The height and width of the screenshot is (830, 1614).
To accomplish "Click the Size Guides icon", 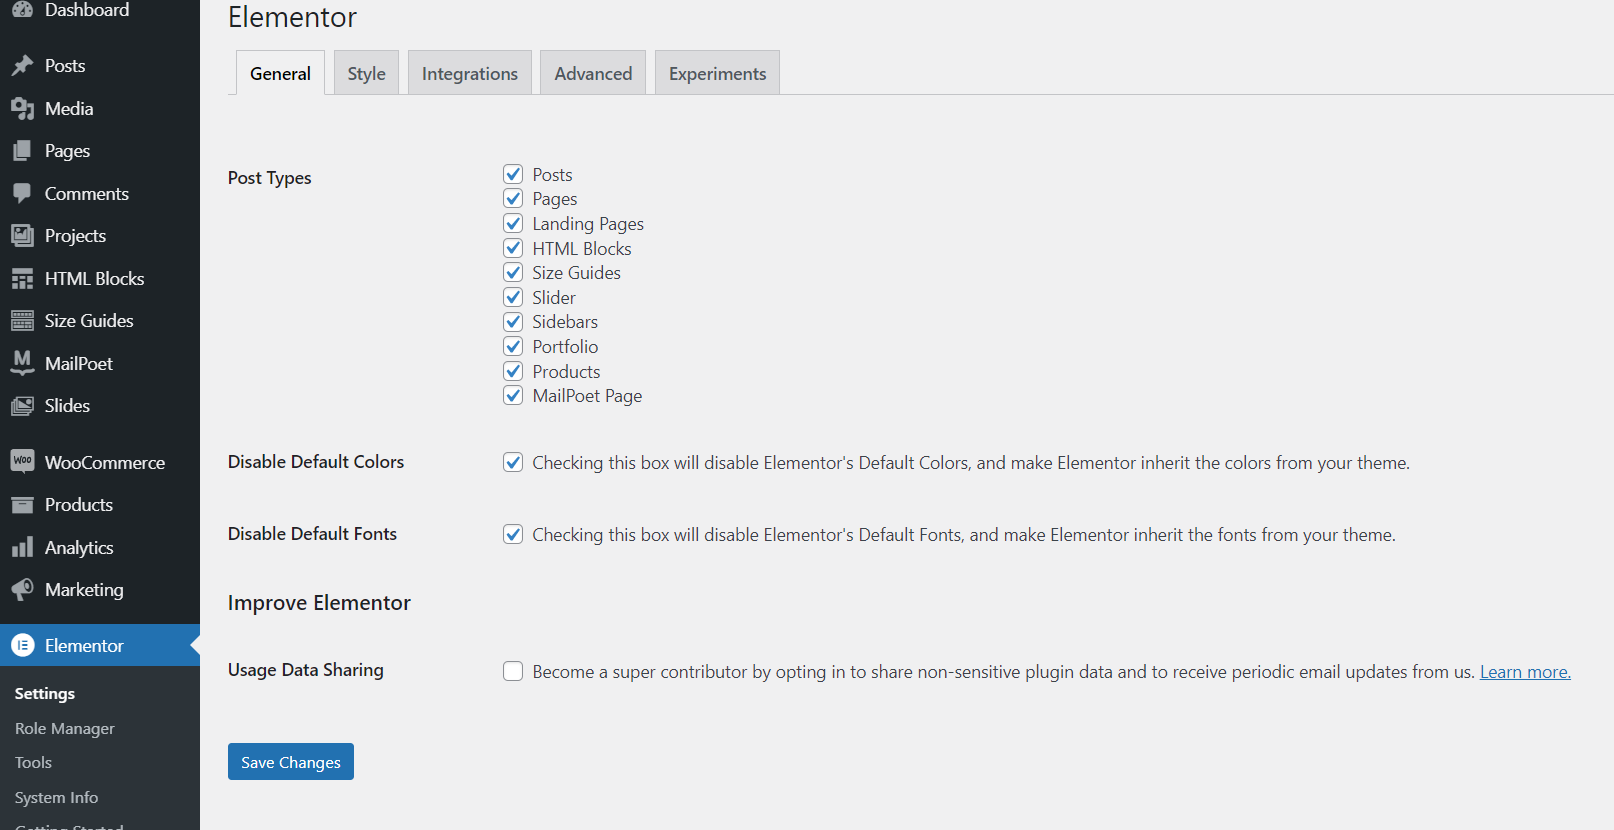I will click(x=22, y=321).
